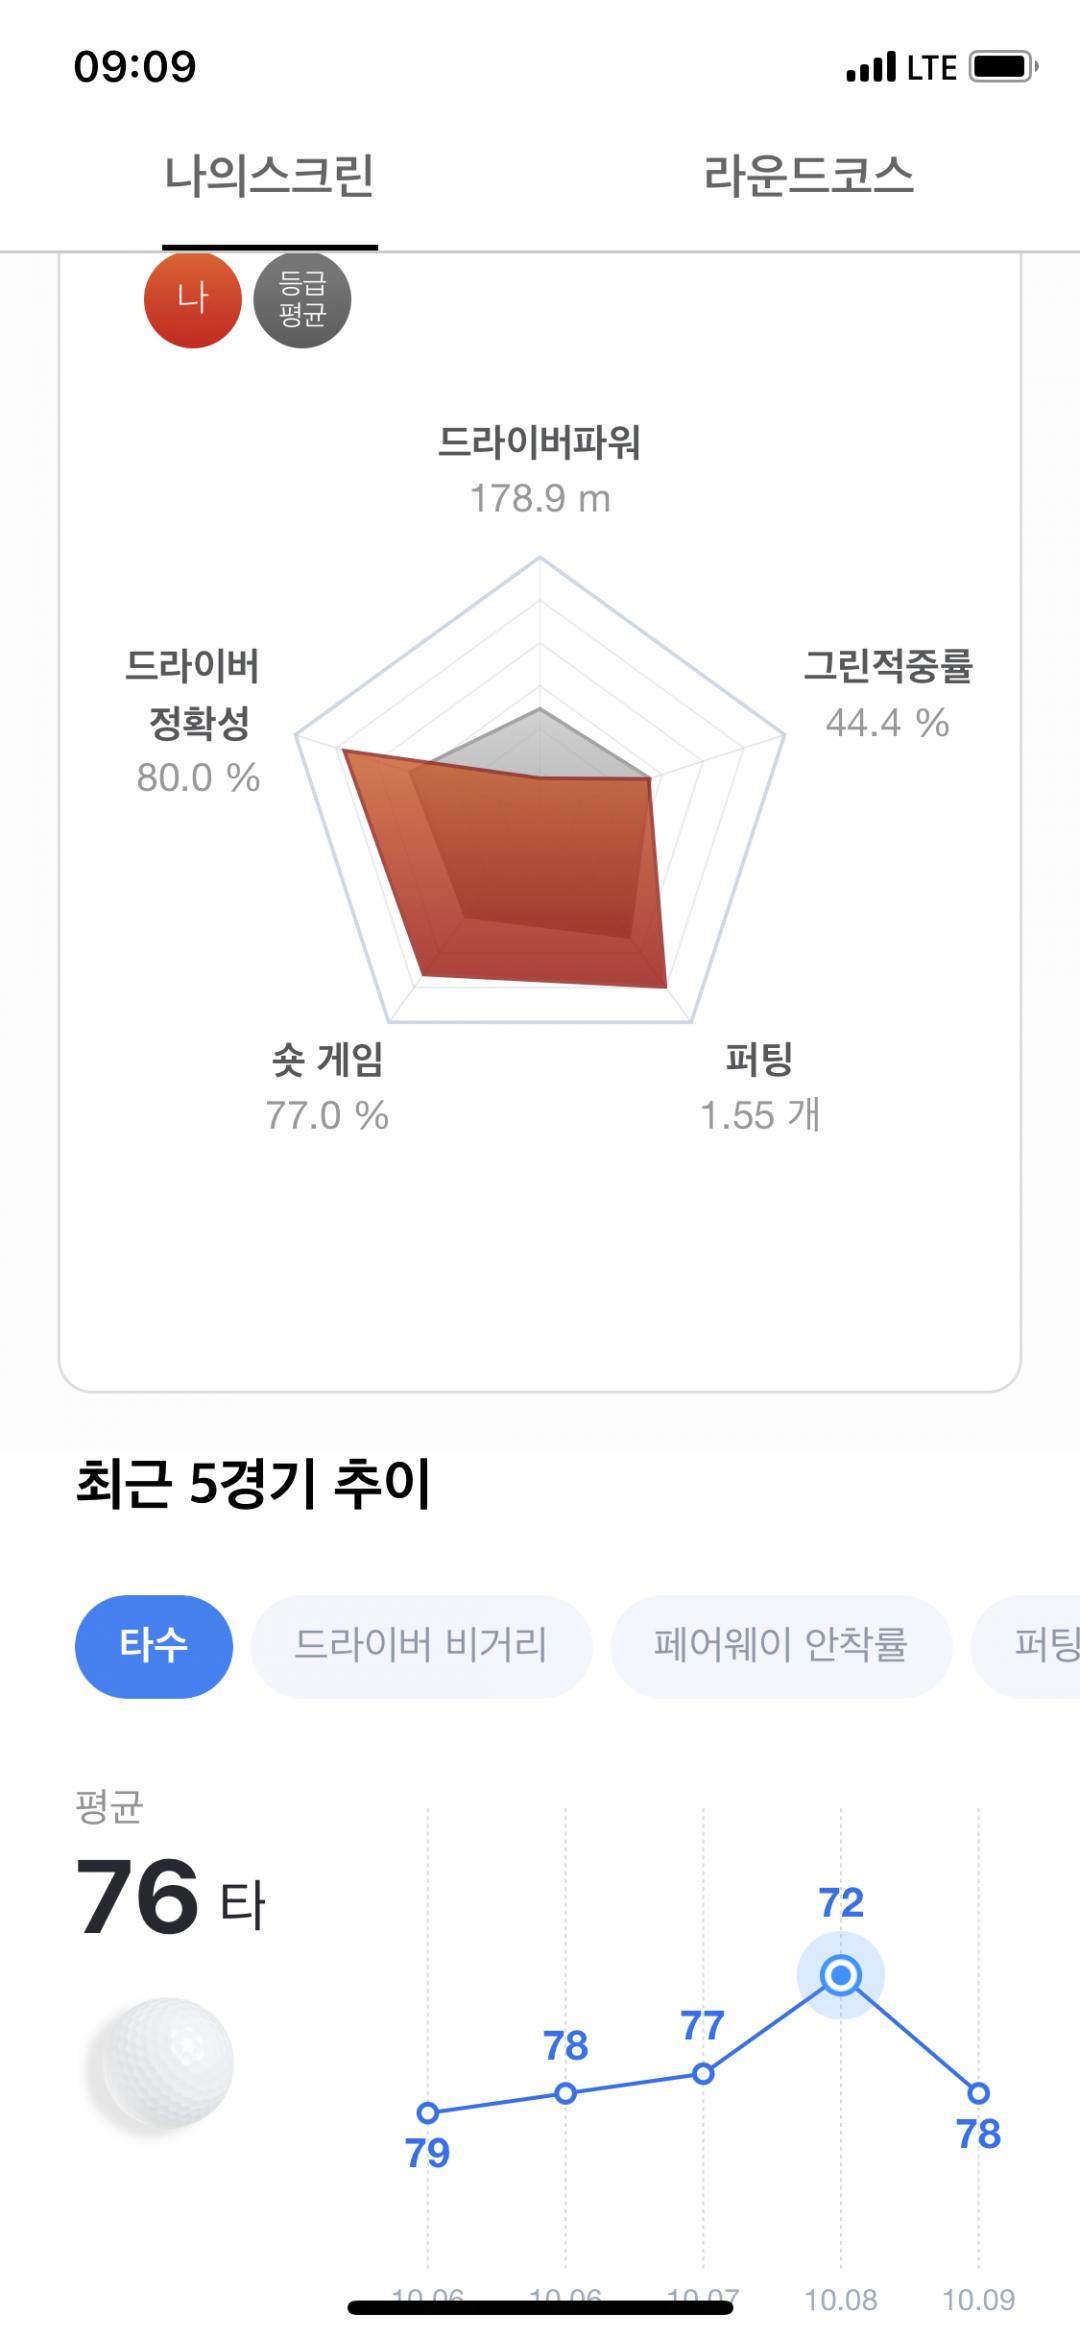1080x2338 pixels.
Task: Select the 드라이버 비거리 chip
Action: (x=421, y=1645)
